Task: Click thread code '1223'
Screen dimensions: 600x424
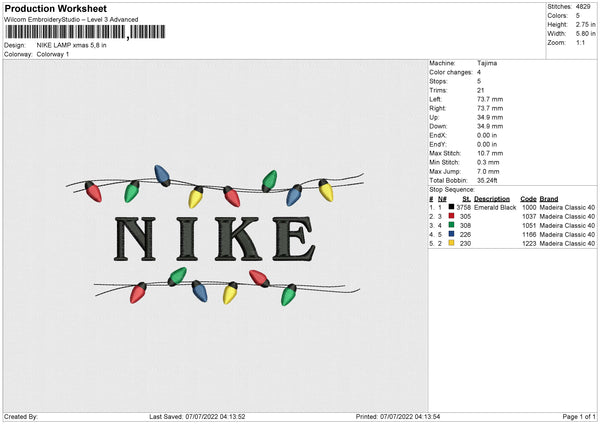Action: pos(529,243)
